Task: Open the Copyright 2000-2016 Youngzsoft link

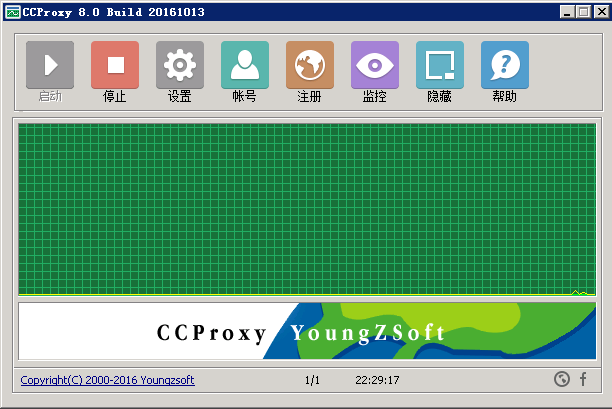Action: click(x=107, y=380)
